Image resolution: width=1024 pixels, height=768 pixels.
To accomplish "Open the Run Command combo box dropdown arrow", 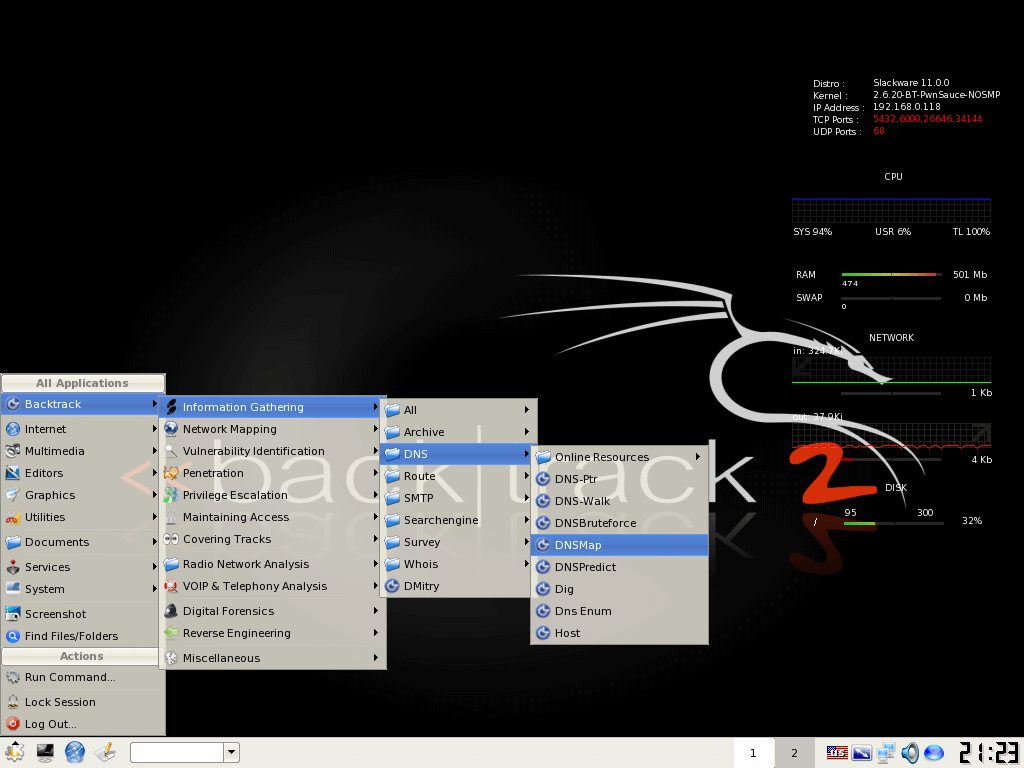I will tap(231, 752).
